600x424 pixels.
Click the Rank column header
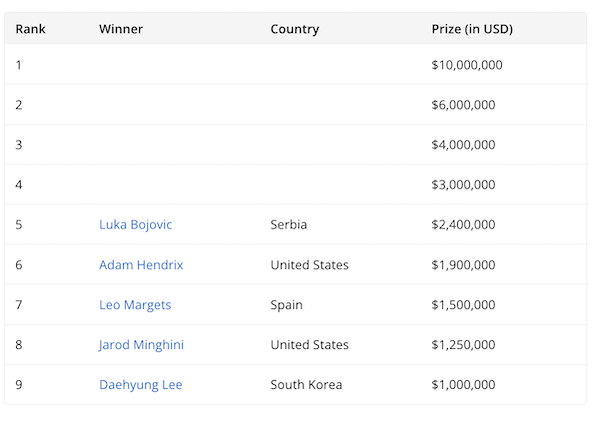click(x=30, y=29)
